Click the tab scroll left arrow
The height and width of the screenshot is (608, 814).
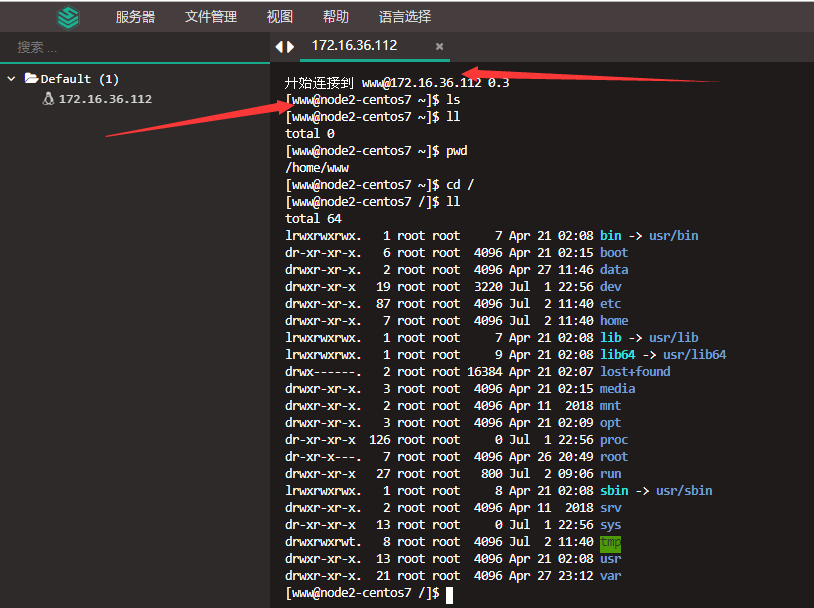click(x=279, y=46)
